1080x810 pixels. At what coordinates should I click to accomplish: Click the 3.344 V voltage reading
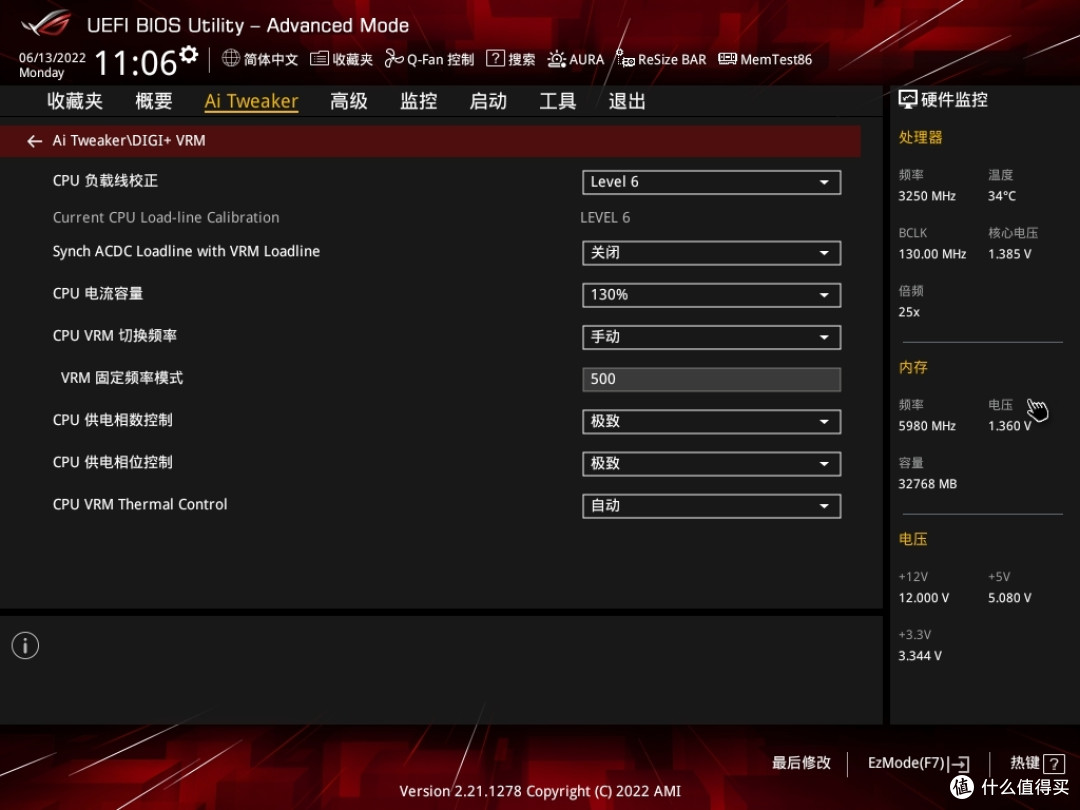[x=920, y=656]
